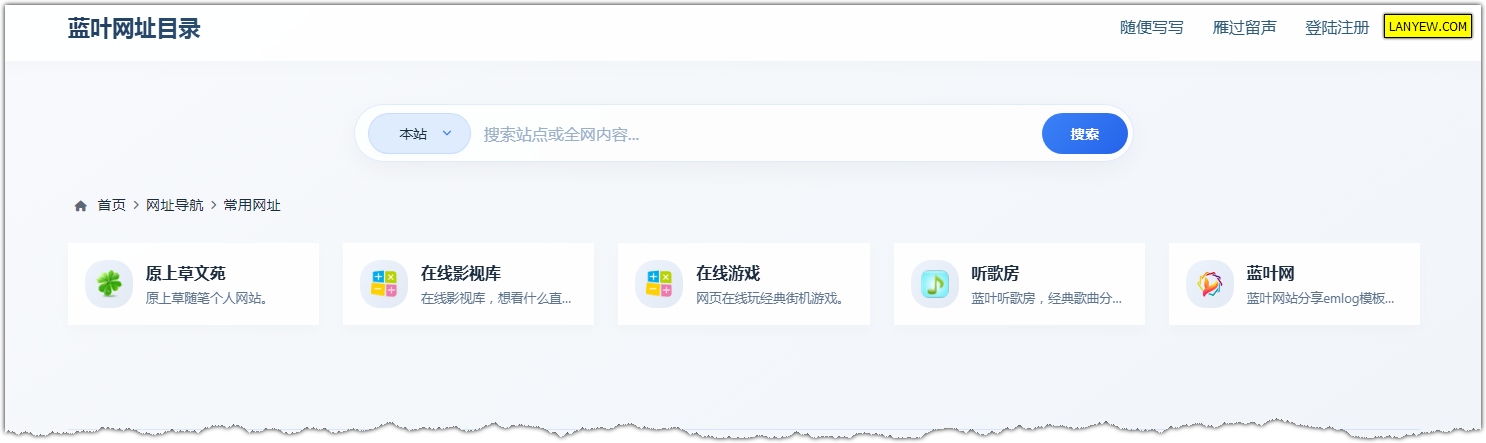Click the 蓝叶网址目录 site title
Image resolution: width=1486 pixels, height=443 pixels.
134,28
